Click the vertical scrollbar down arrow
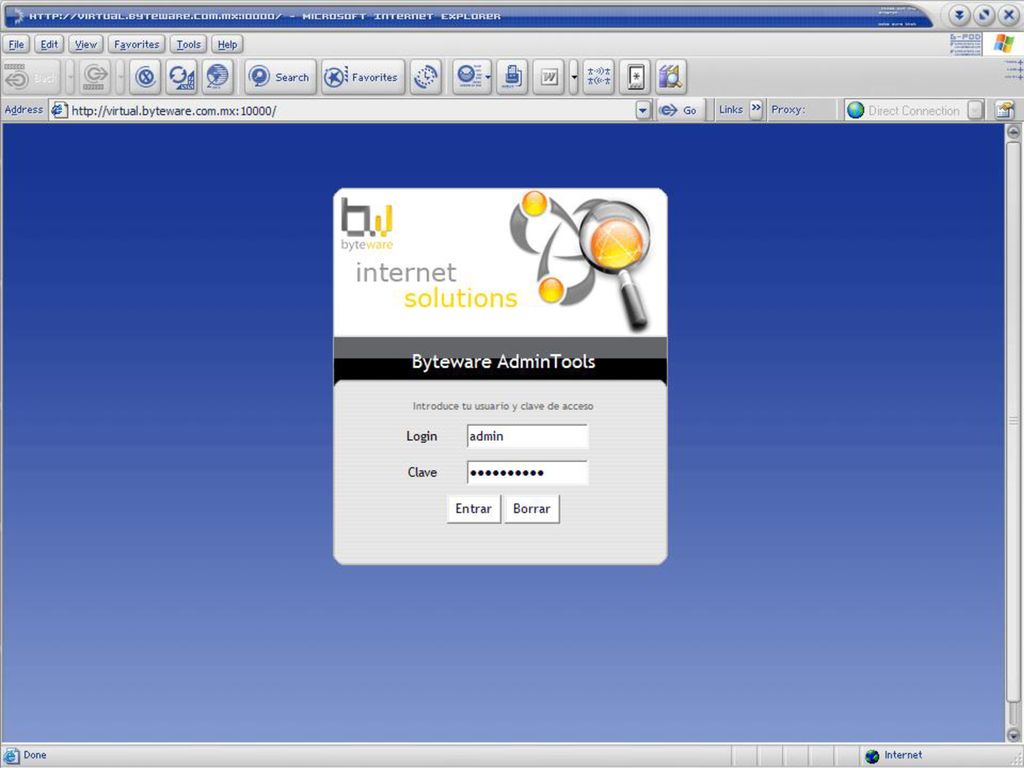The width and height of the screenshot is (1024, 768). pyautogui.click(x=1013, y=735)
